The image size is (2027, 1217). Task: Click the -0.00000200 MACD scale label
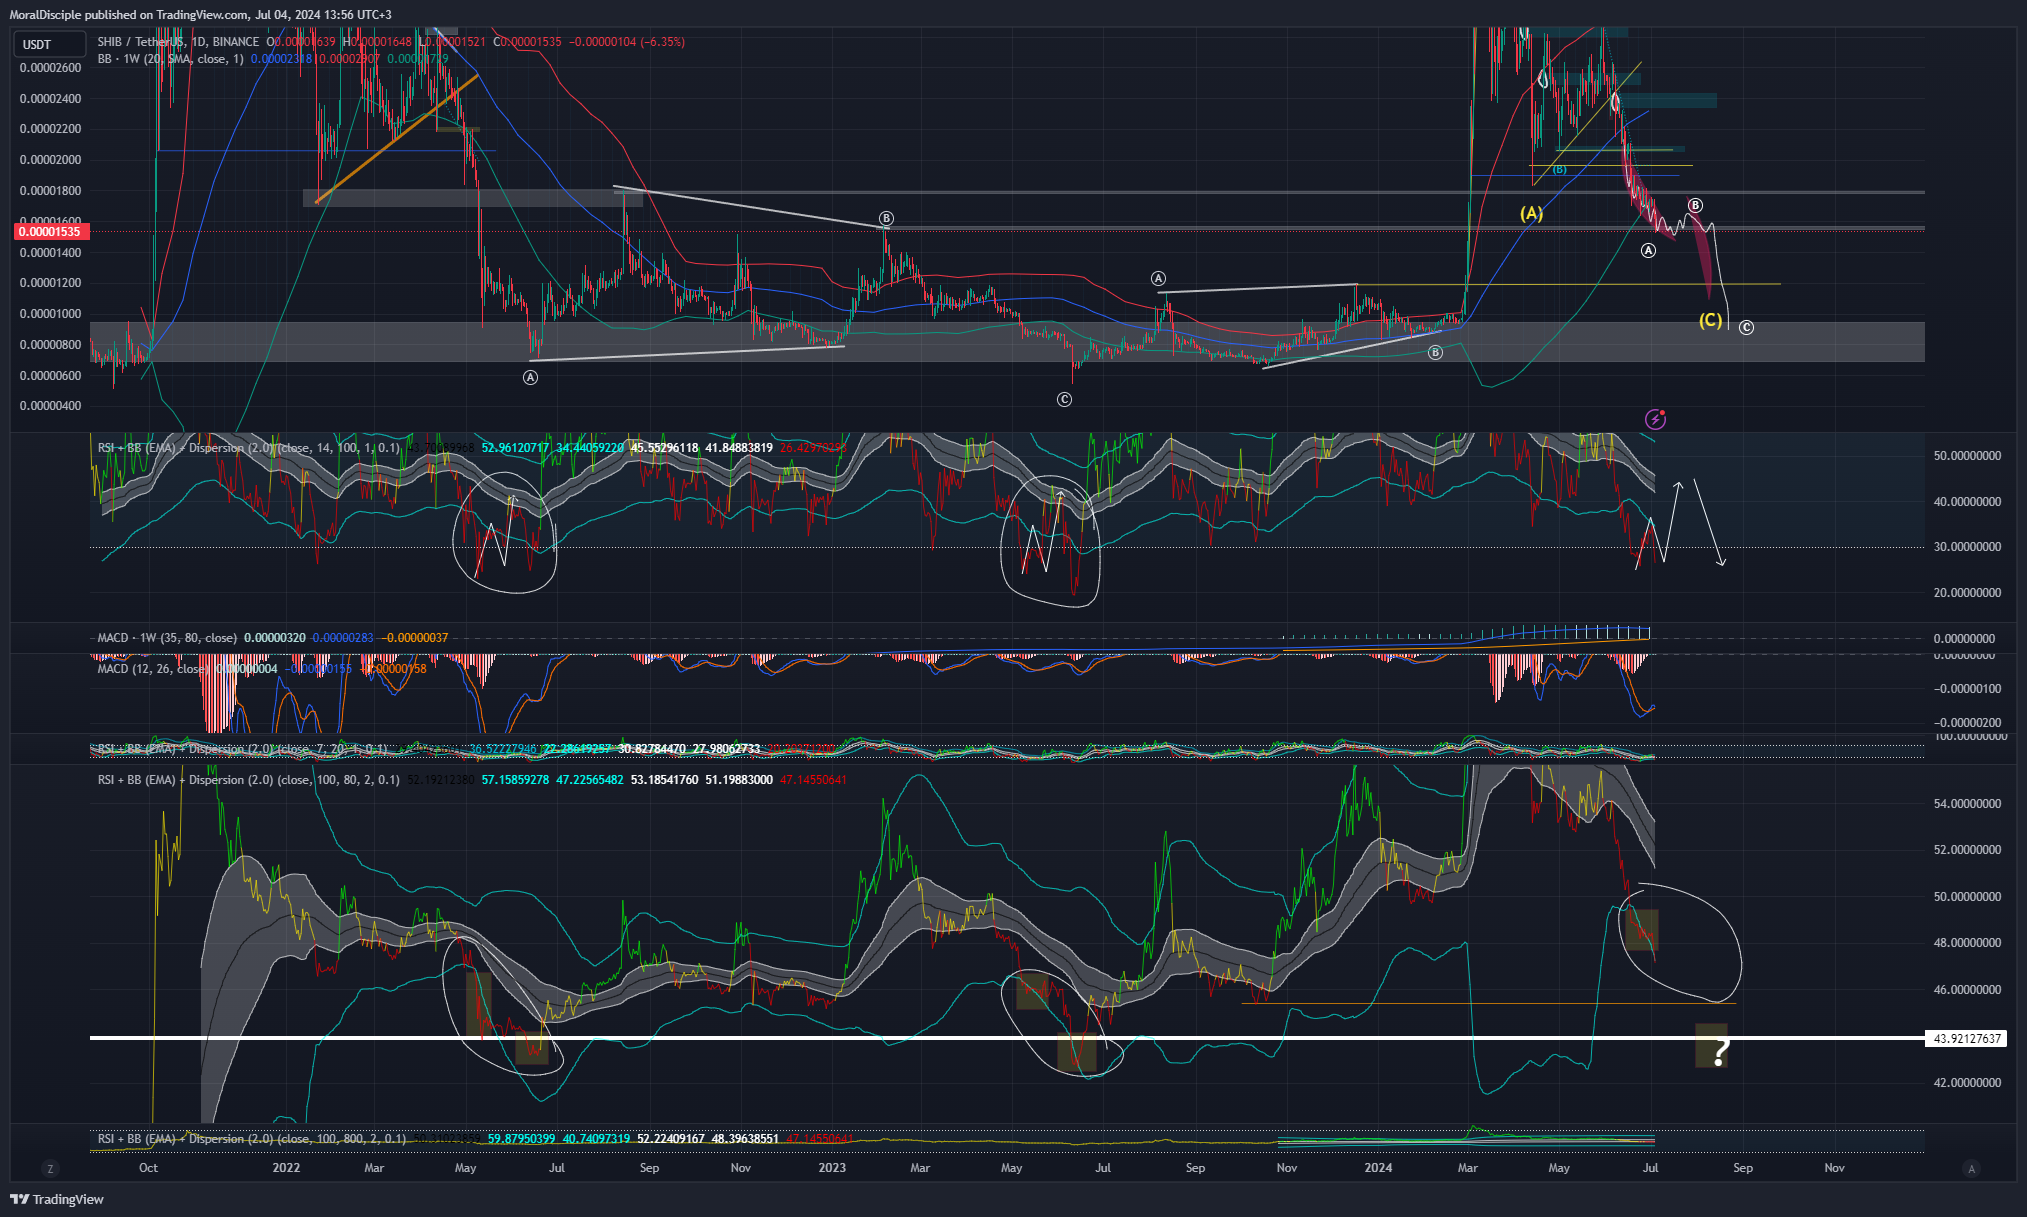[1967, 722]
